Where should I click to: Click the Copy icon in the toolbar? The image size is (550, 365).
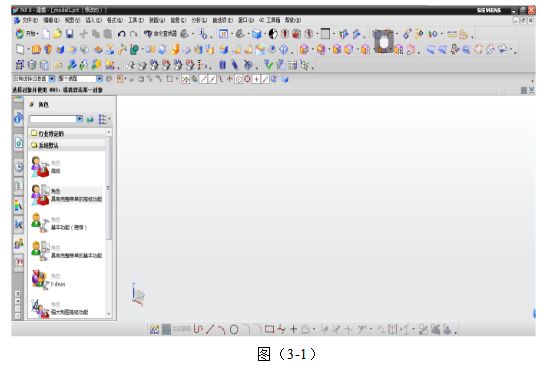pos(95,34)
